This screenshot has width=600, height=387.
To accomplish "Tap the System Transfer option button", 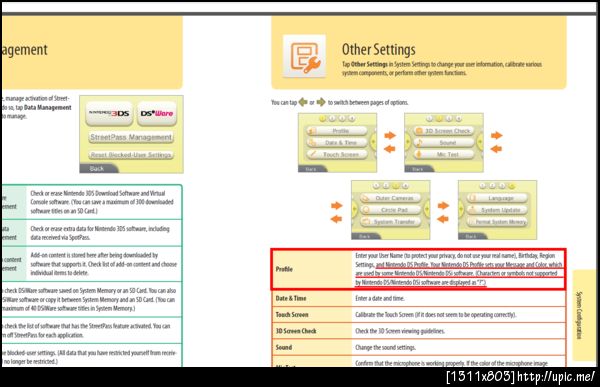I will [390, 222].
